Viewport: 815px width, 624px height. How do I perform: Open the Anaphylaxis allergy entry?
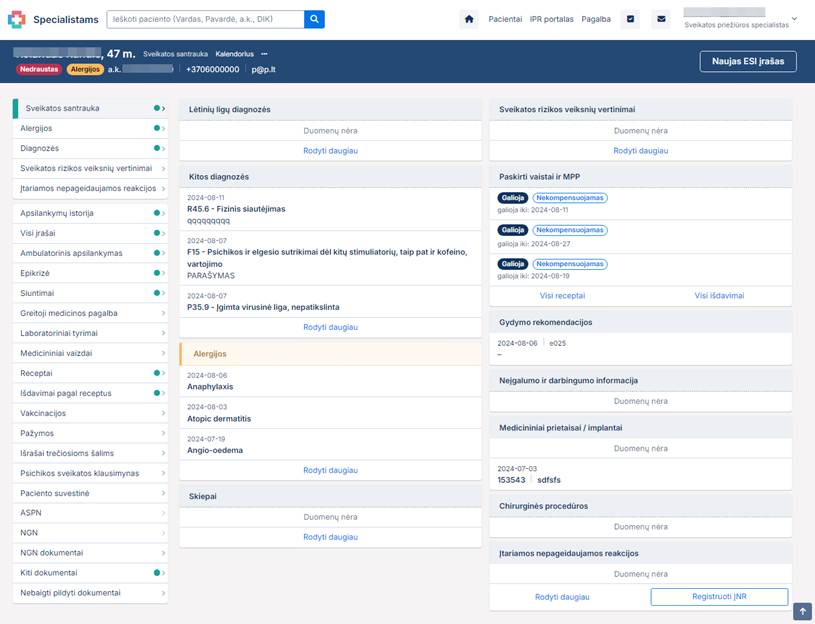point(210,386)
